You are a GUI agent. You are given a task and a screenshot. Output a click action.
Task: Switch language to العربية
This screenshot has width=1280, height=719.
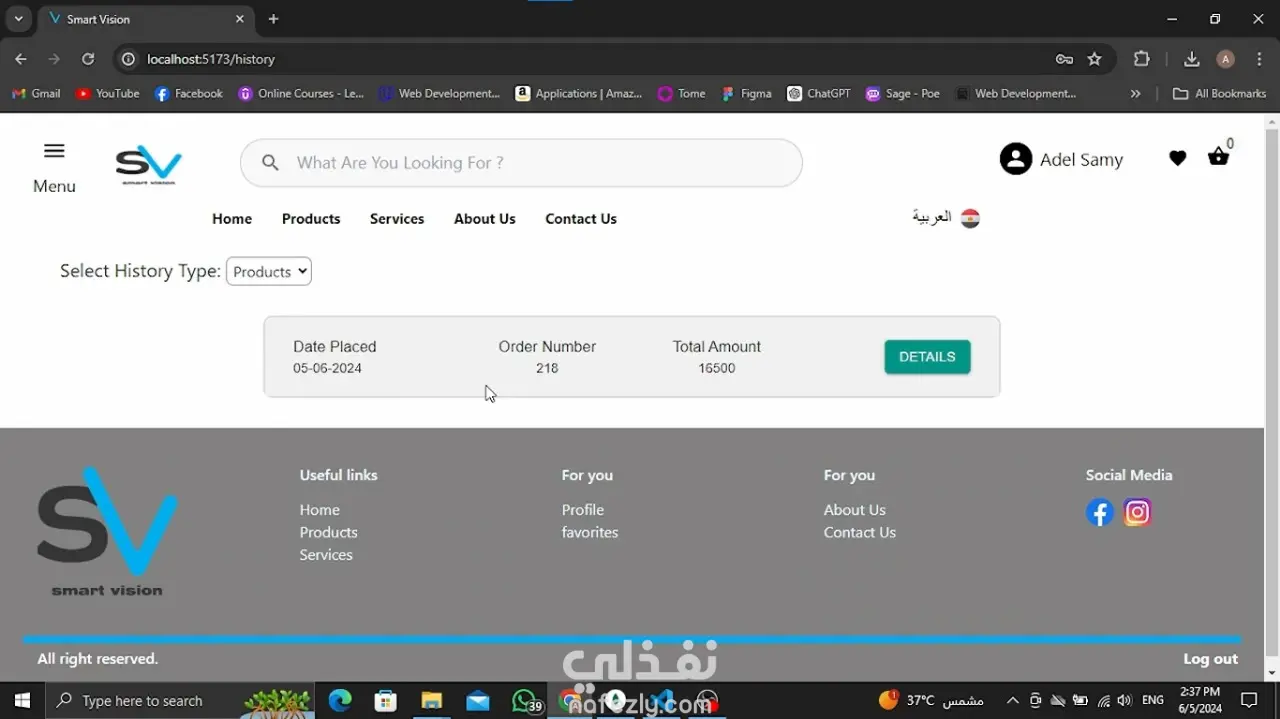tap(932, 217)
